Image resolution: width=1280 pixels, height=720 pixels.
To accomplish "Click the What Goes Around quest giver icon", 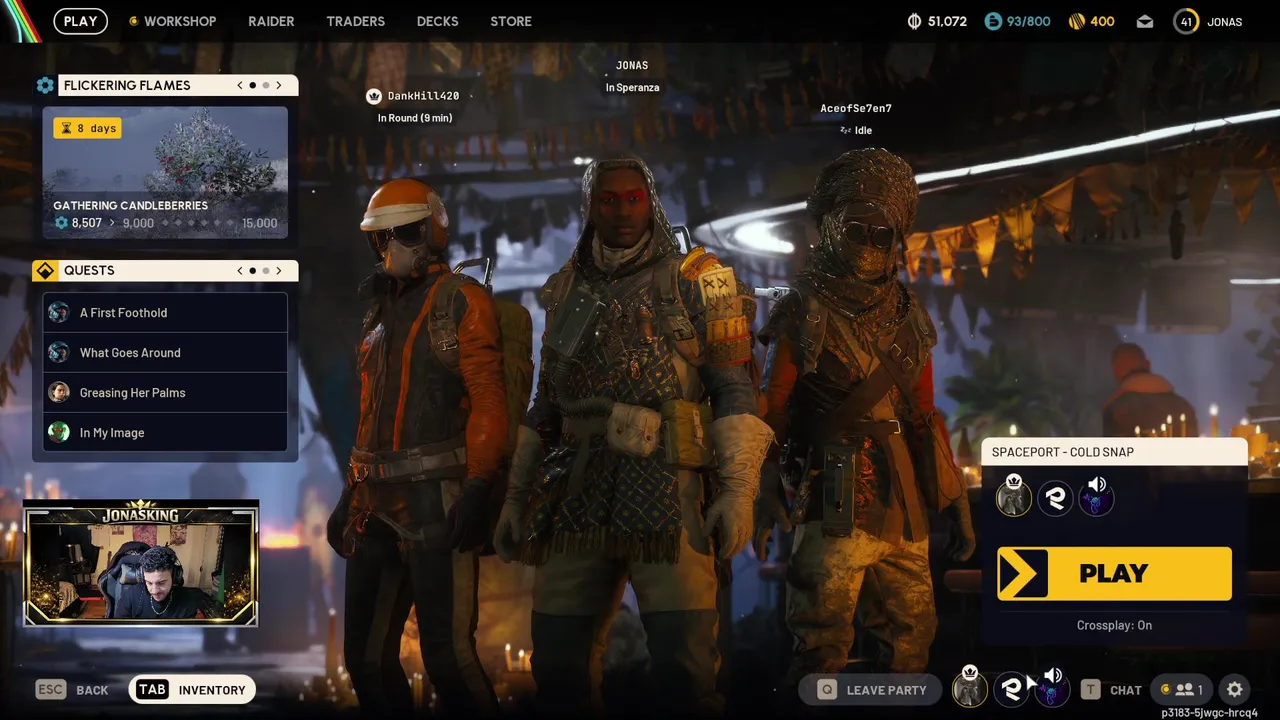I will tap(59, 352).
